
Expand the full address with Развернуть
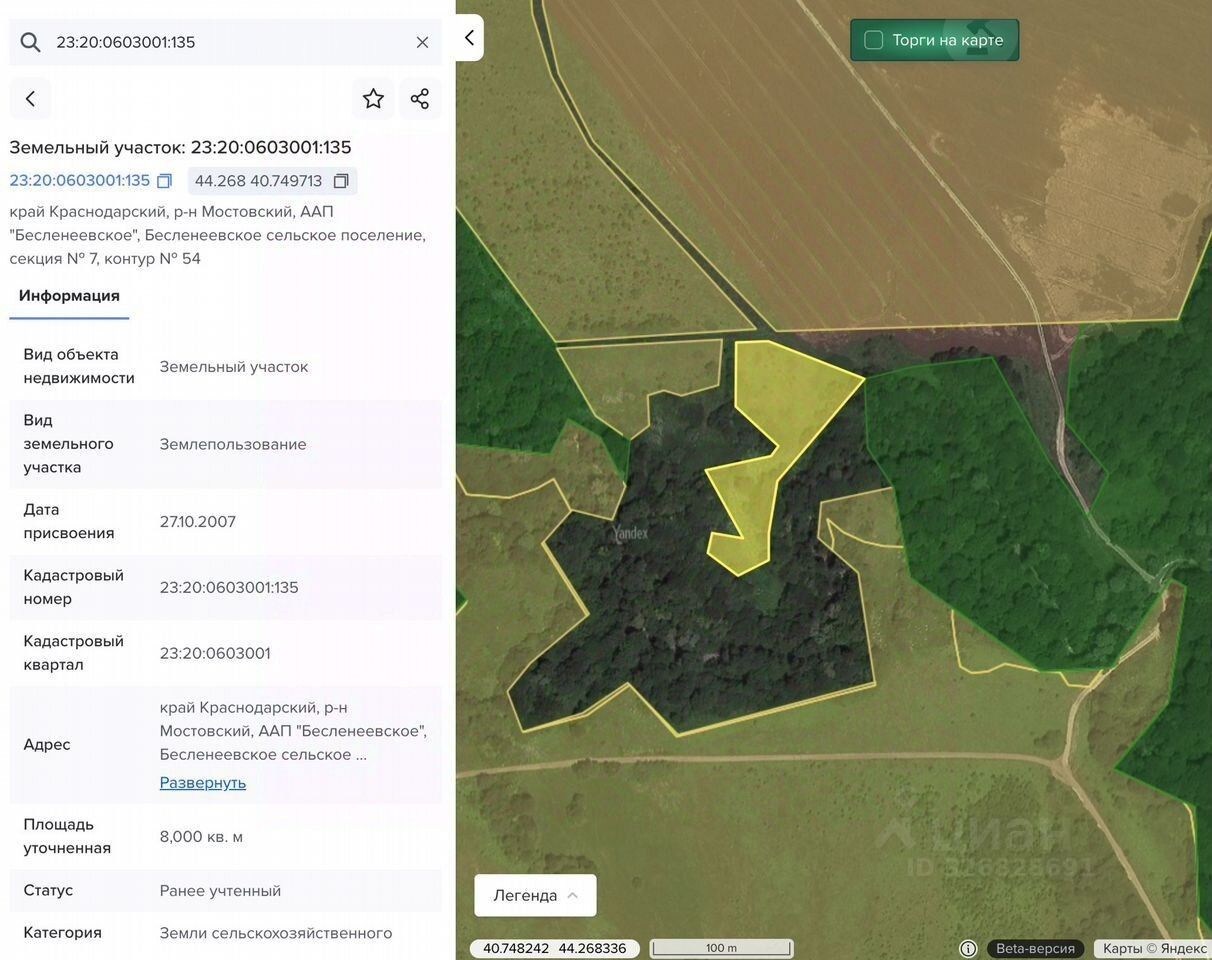coord(203,783)
